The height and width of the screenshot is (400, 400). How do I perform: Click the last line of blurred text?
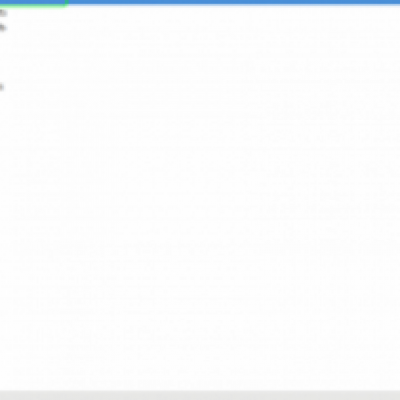tap(133, 380)
